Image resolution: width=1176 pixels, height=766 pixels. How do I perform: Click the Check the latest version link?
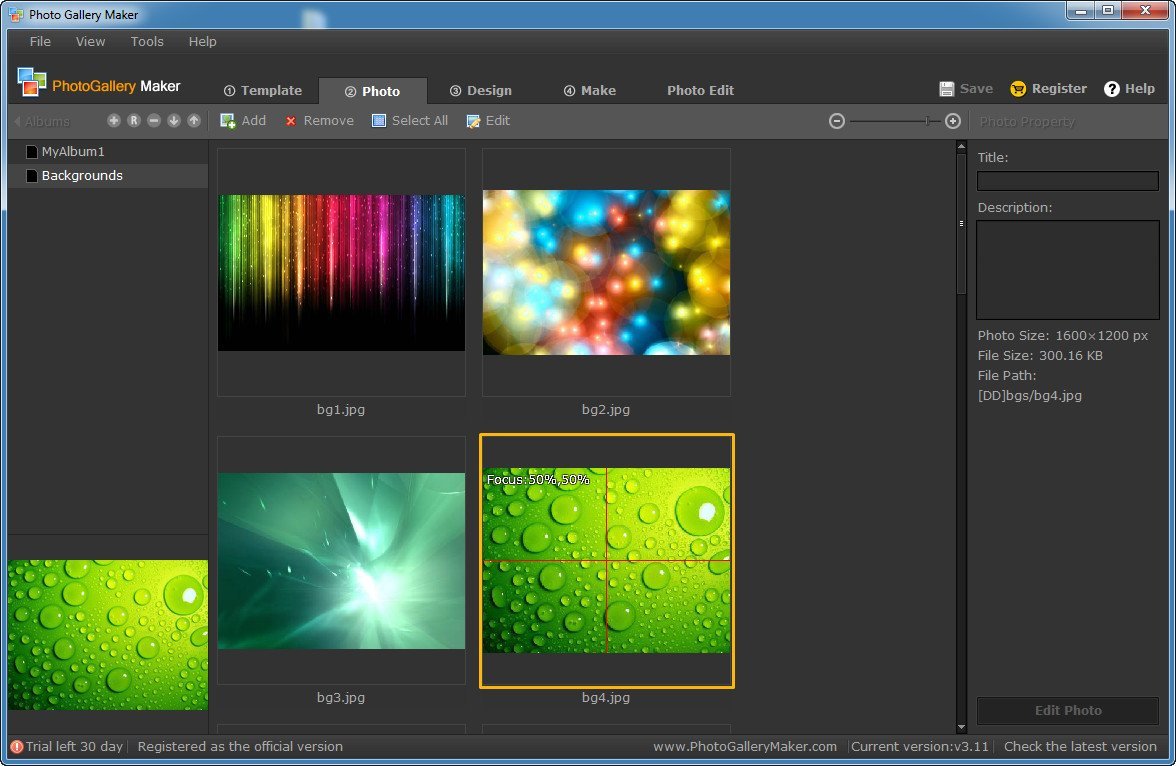tap(1080, 746)
